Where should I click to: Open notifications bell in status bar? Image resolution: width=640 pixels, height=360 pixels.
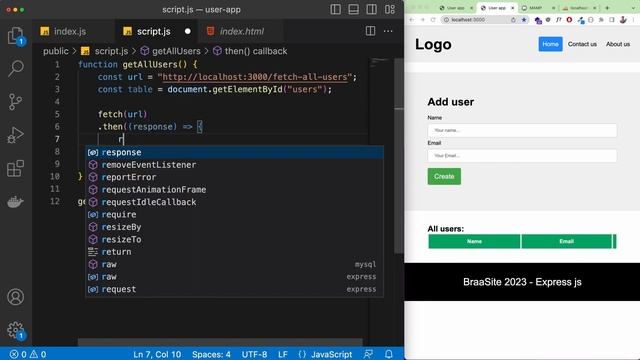pos(389,354)
